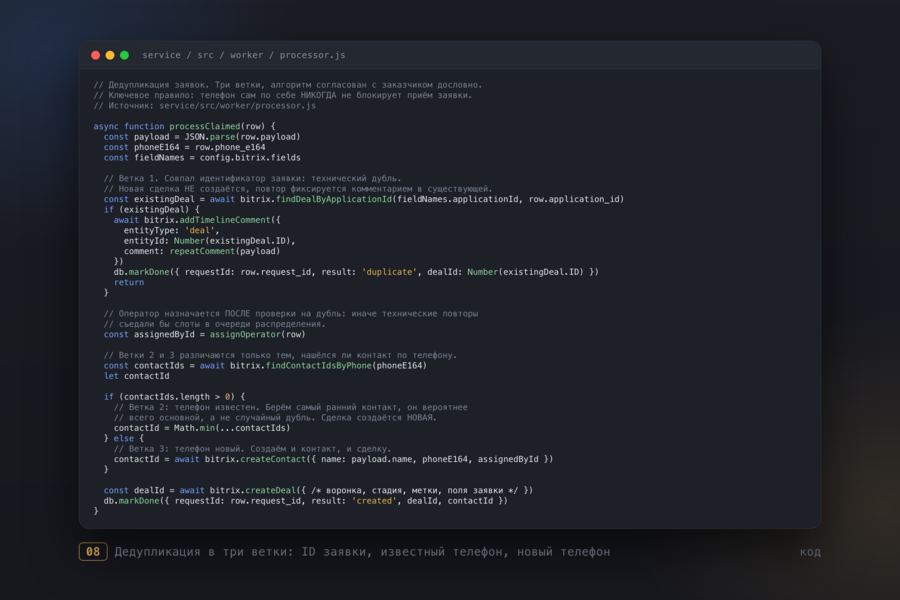Click the string literal 'duplicate'

click(389, 272)
